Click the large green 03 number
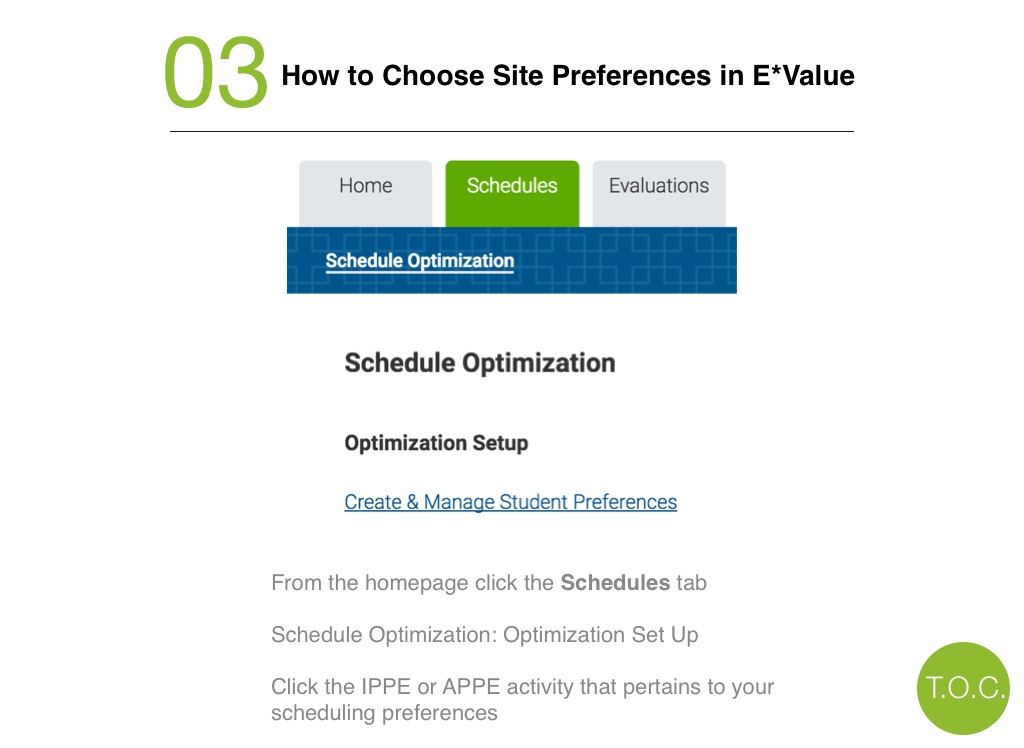1024x748 pixels. 216,72
